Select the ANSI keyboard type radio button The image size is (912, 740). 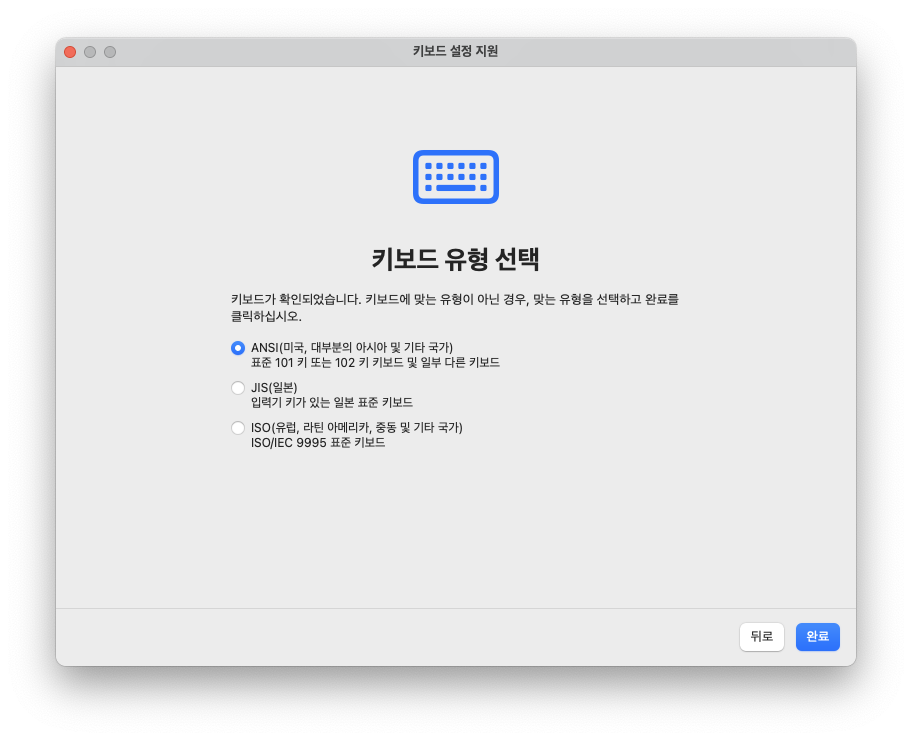point(237,348)
